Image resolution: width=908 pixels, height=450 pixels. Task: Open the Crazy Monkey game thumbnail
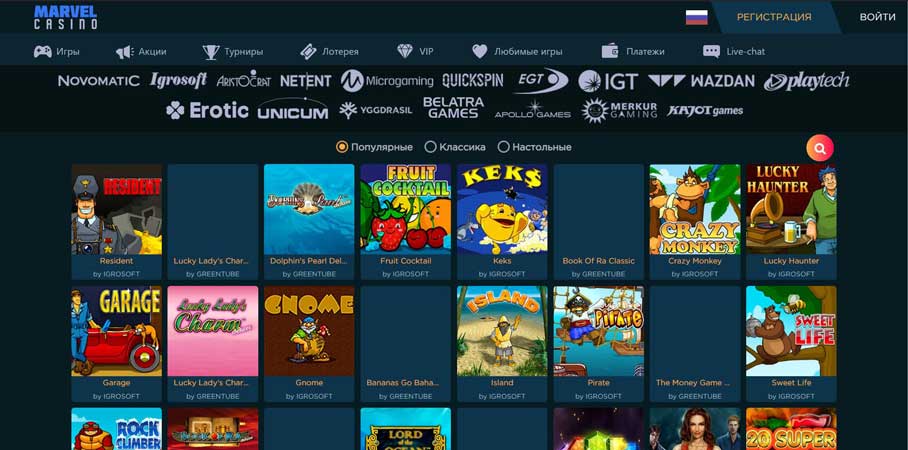[x=695, y=209]
